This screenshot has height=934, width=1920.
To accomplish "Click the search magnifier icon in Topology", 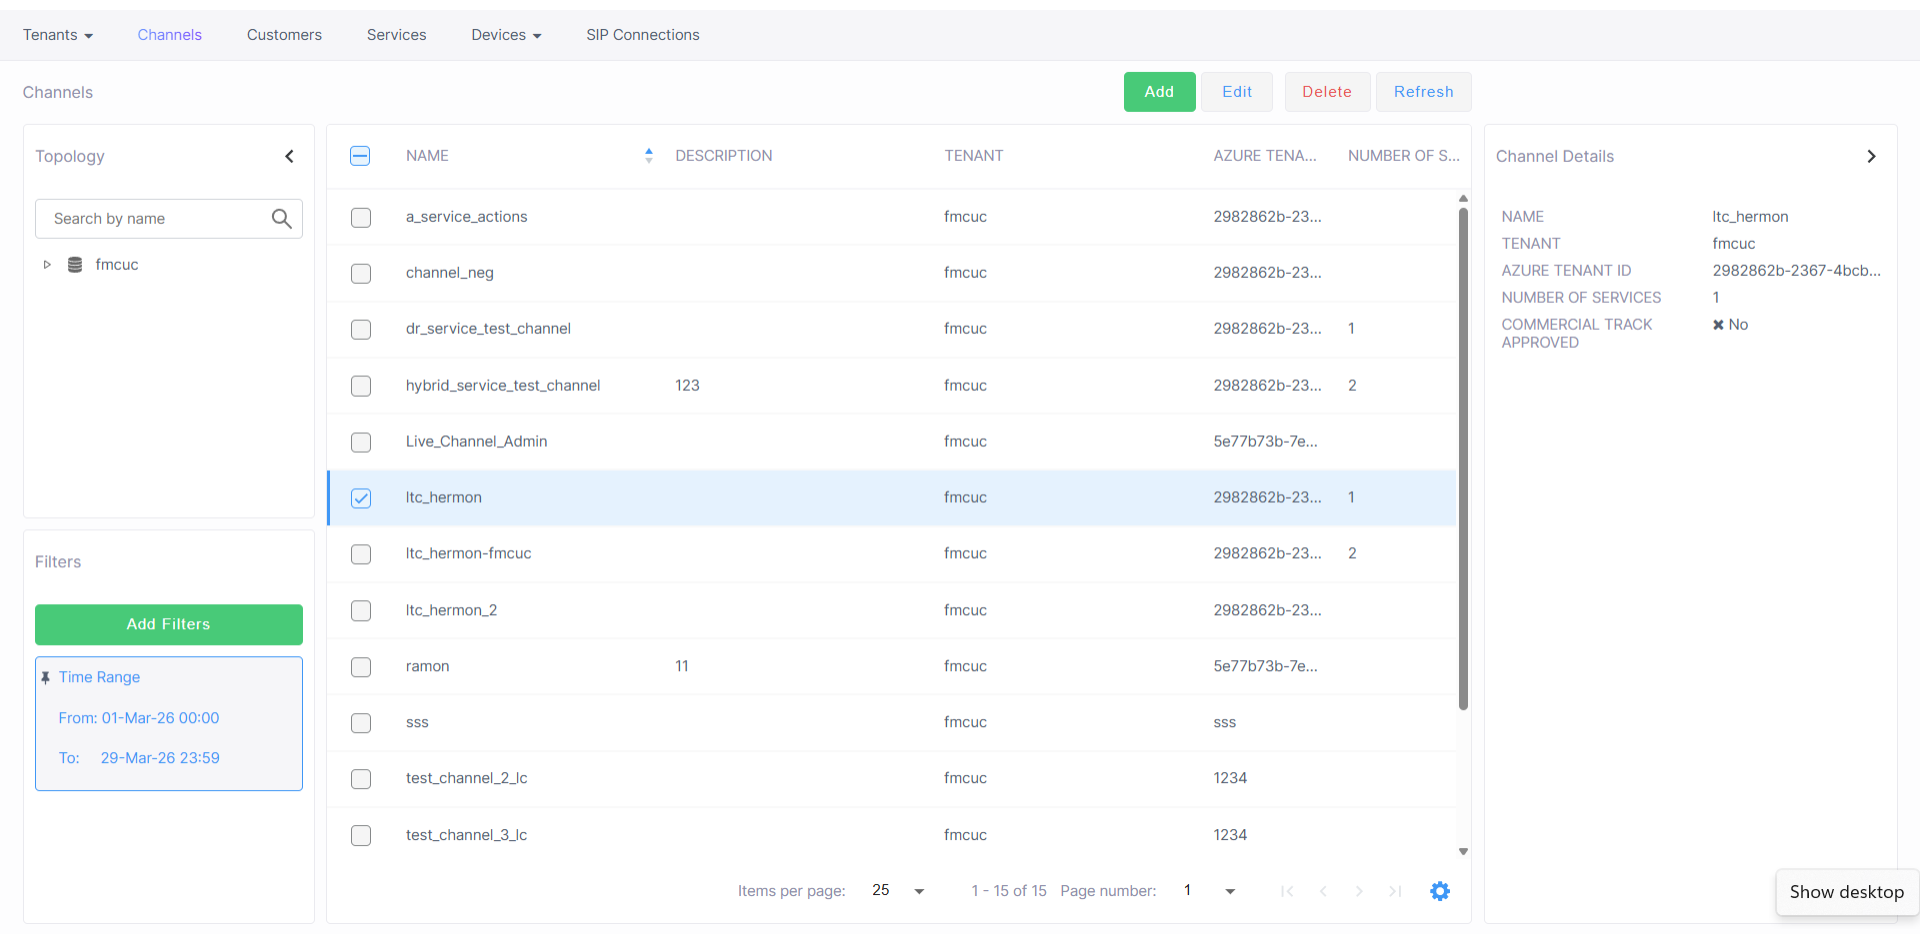I will click(281, 219).
